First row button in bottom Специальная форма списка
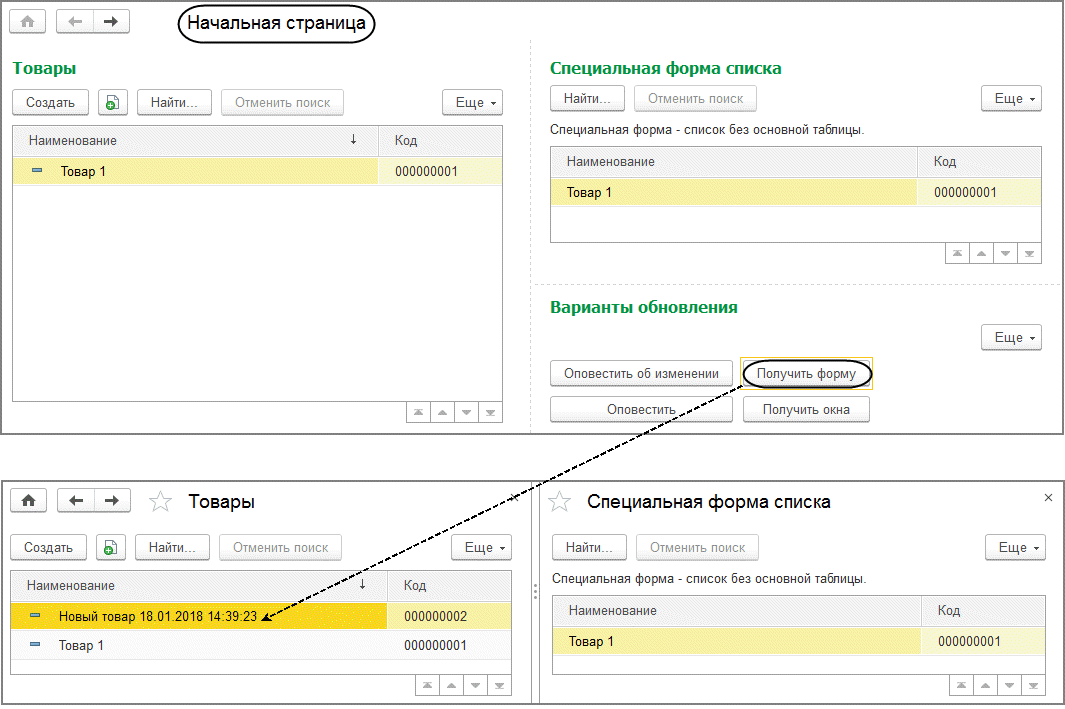The height and width of the screenshot is (709, 1065). point(961,685)
